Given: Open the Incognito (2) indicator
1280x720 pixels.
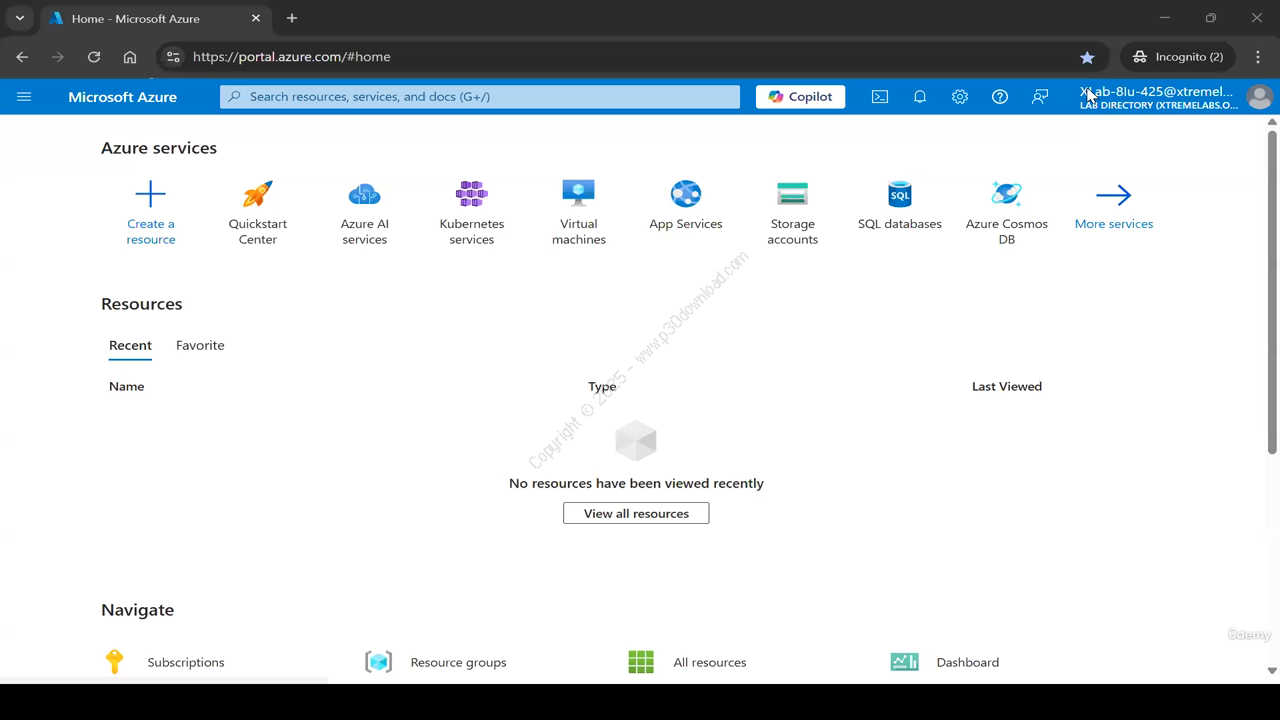Looking at the screenshot, I should pyautogui.click(x=1178, y=57).
